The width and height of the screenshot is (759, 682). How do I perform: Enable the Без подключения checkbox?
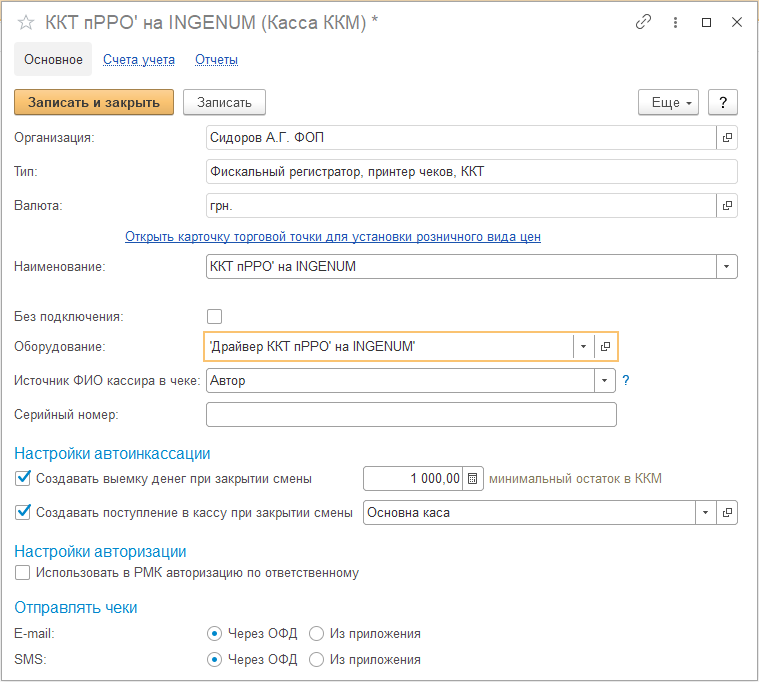(x=214, y=316)
